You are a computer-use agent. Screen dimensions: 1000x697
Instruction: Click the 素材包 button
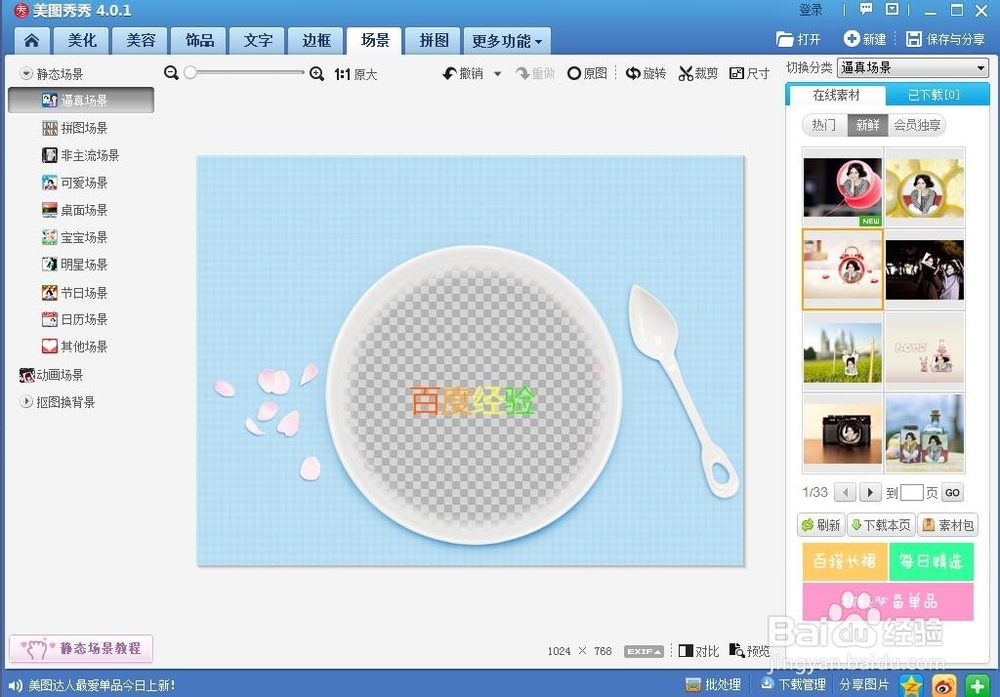[948, 525]
